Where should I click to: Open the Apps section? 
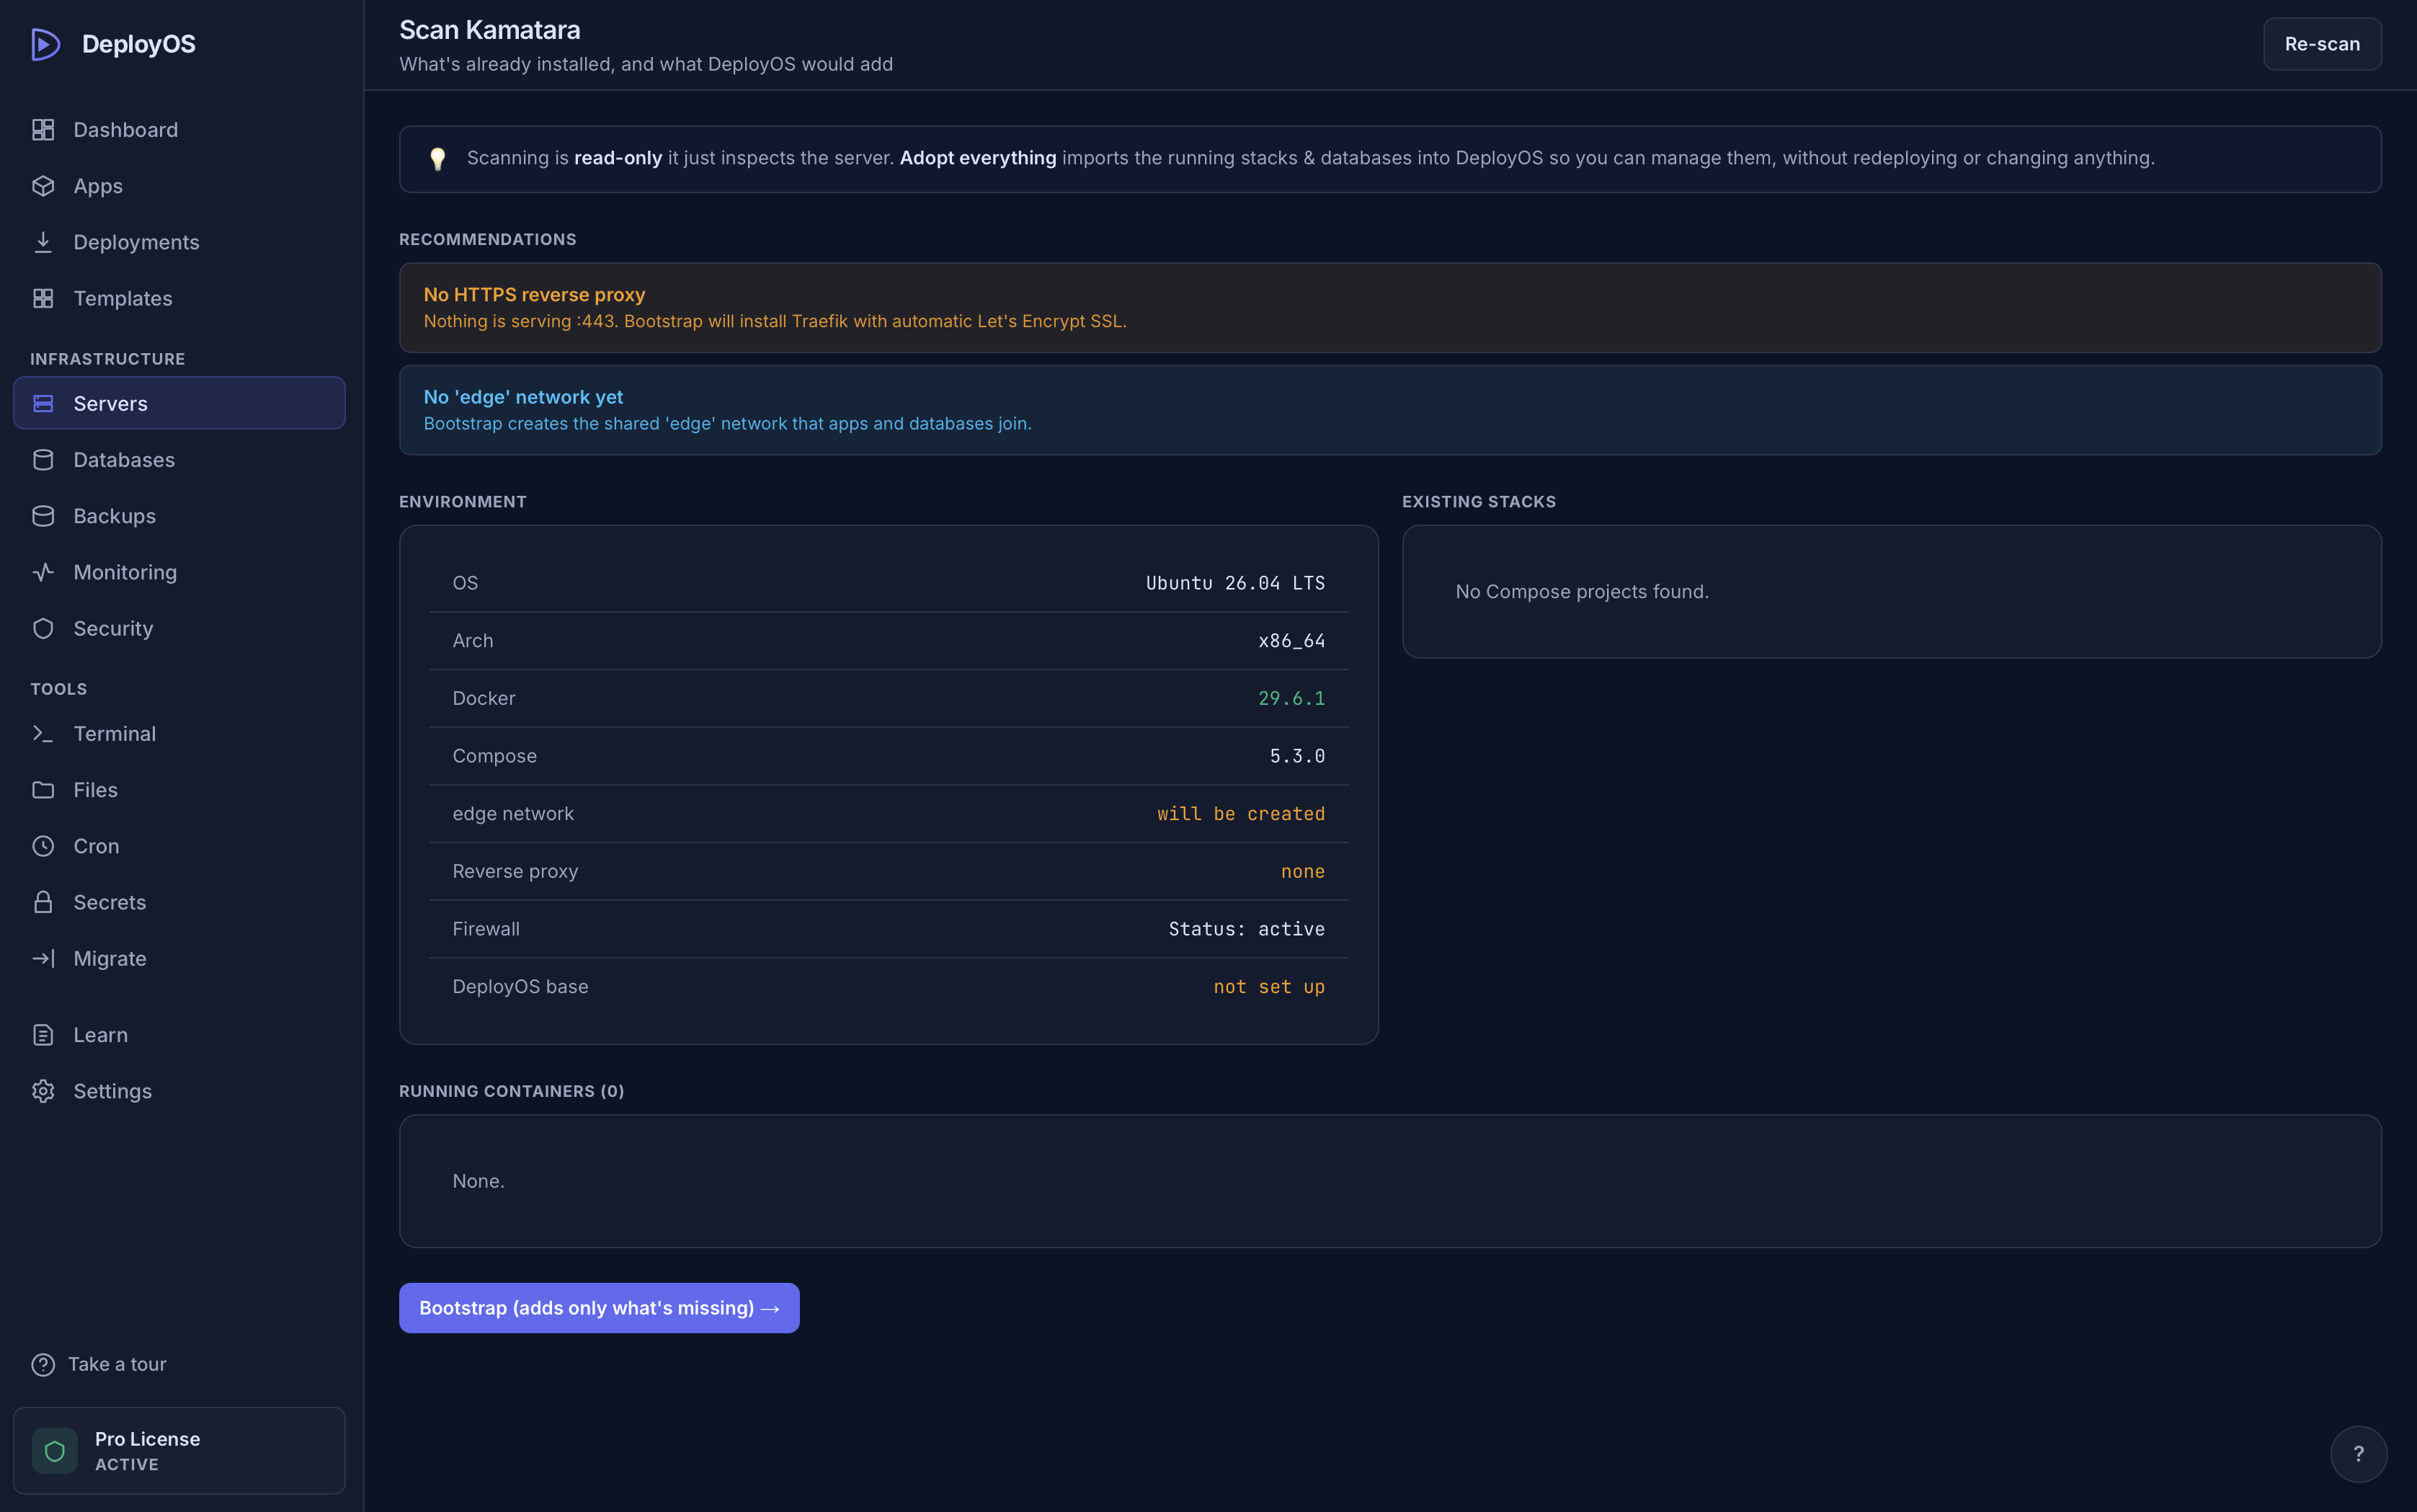179,186
